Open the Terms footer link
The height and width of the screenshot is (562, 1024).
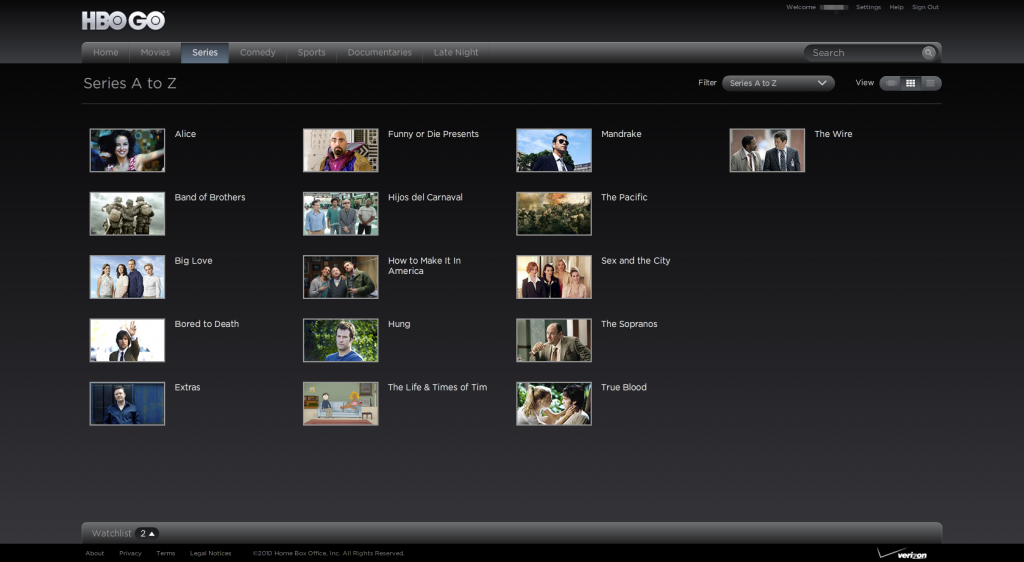pyautogui.click(x=165, y=553)
